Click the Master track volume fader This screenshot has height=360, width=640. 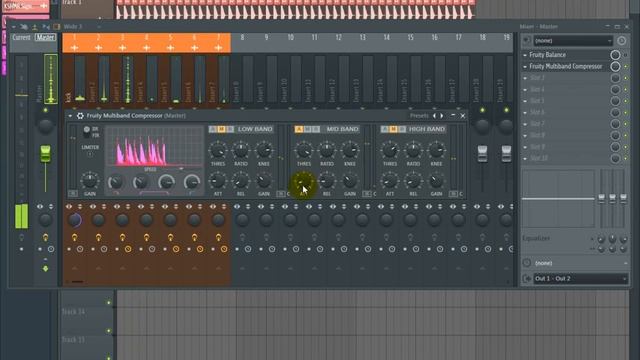45,153
